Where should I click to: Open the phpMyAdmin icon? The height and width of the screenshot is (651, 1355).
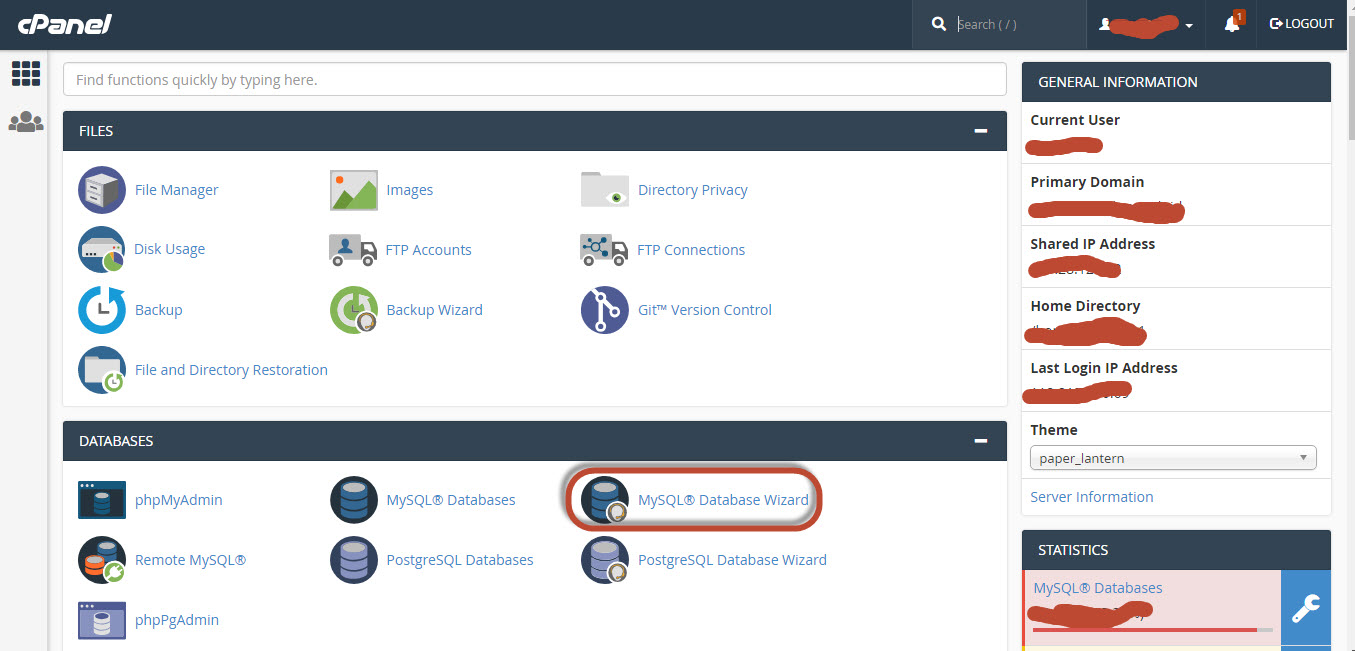[102, 500]
